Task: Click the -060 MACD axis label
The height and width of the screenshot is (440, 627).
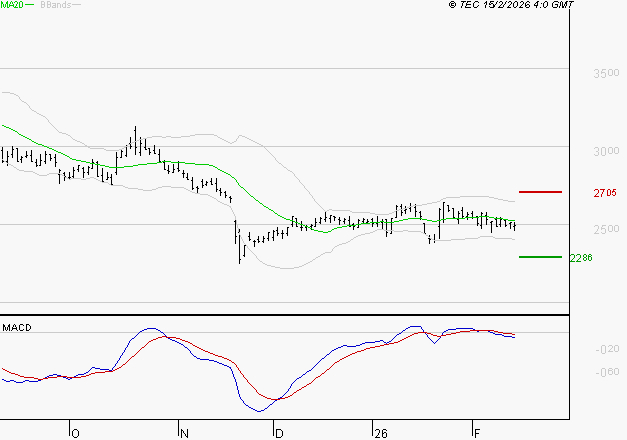Action: coord(606,373)
